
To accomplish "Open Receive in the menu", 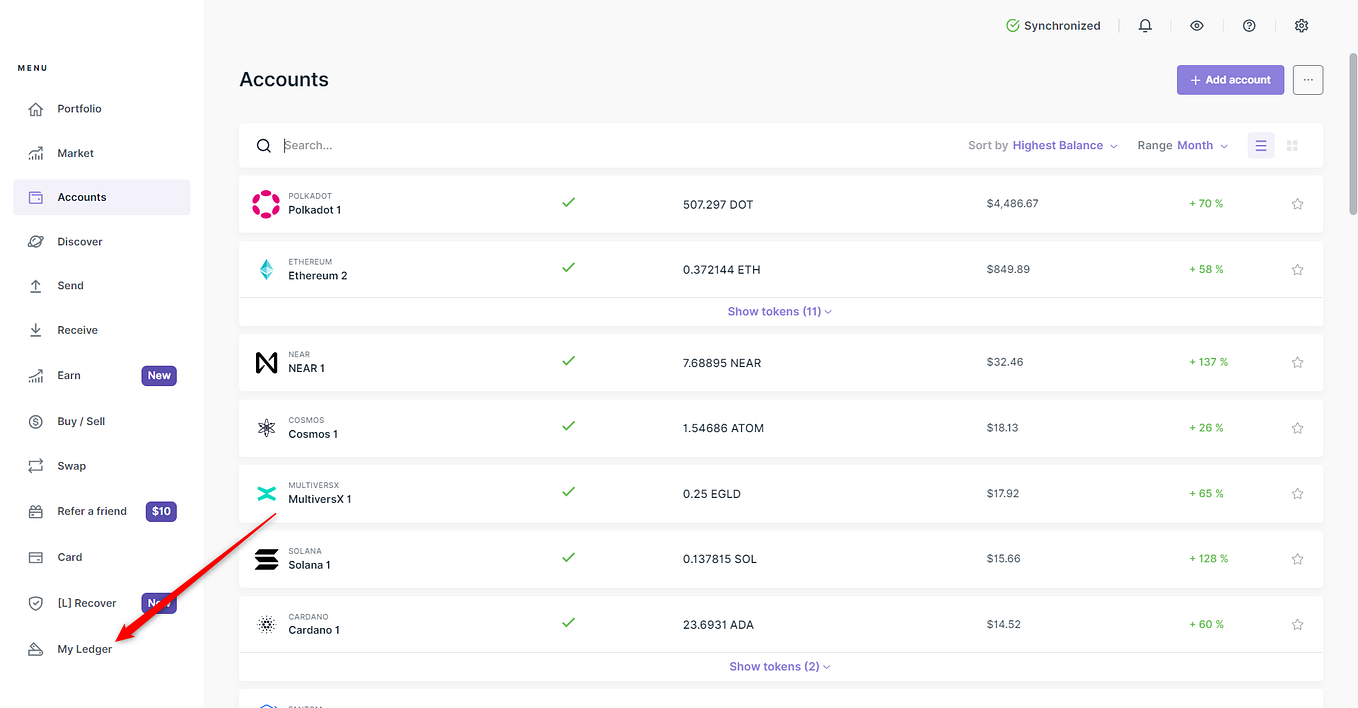I will [102, 330].
